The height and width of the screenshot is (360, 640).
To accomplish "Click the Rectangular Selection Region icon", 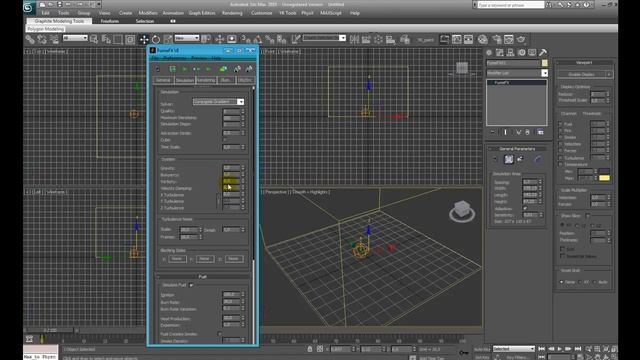I will [118, 39].
